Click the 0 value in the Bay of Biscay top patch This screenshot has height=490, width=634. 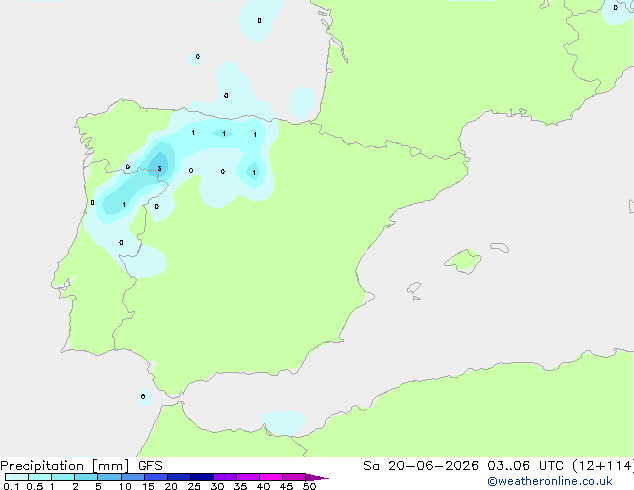point(259,21)
